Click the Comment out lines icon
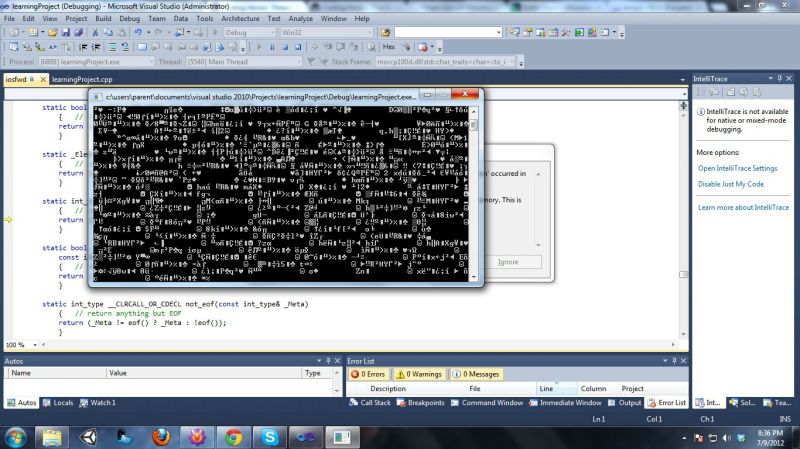The height and width of the screenshot is (449, 800). coord(112,47)
